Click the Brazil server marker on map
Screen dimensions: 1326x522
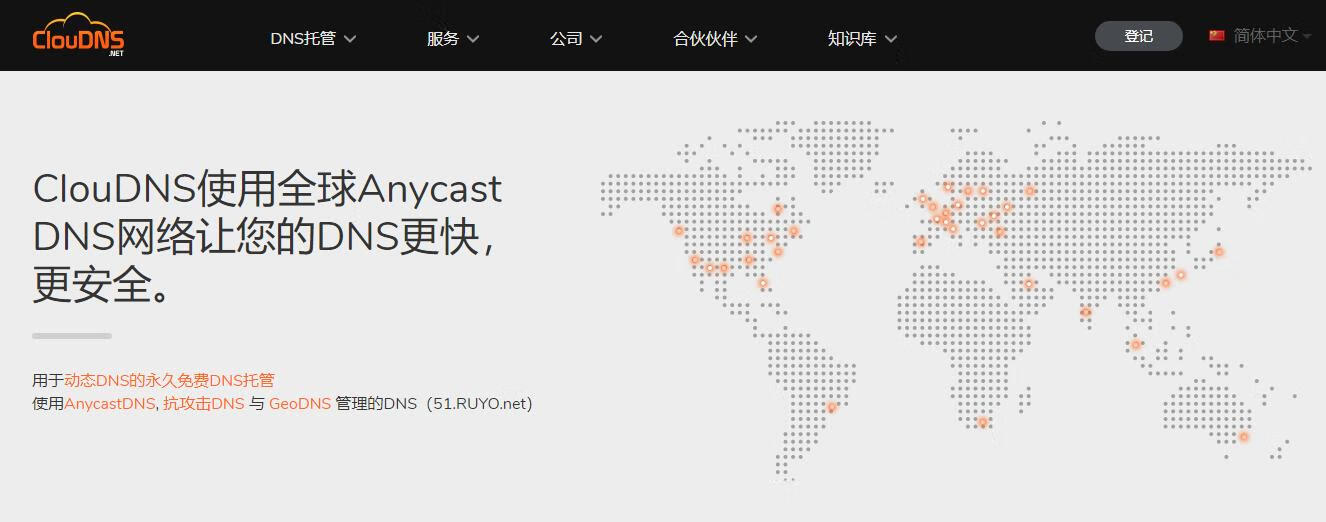tap(831, 407)
